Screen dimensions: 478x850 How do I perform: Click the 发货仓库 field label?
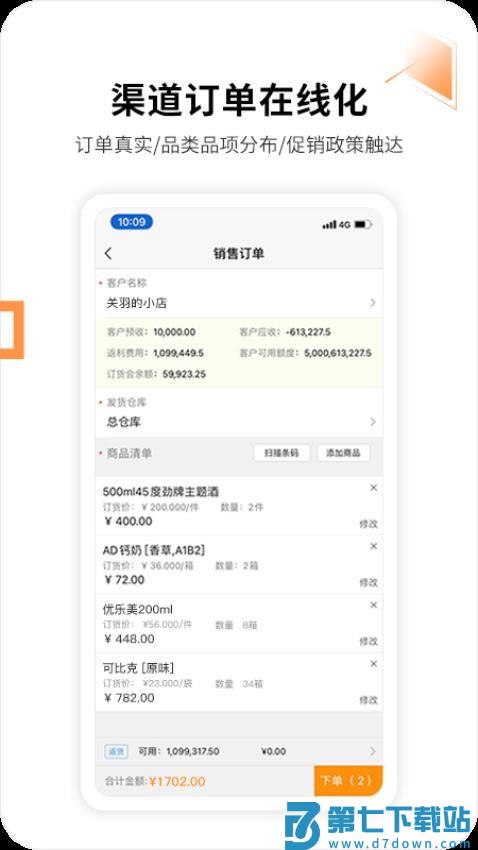(126, 402)
